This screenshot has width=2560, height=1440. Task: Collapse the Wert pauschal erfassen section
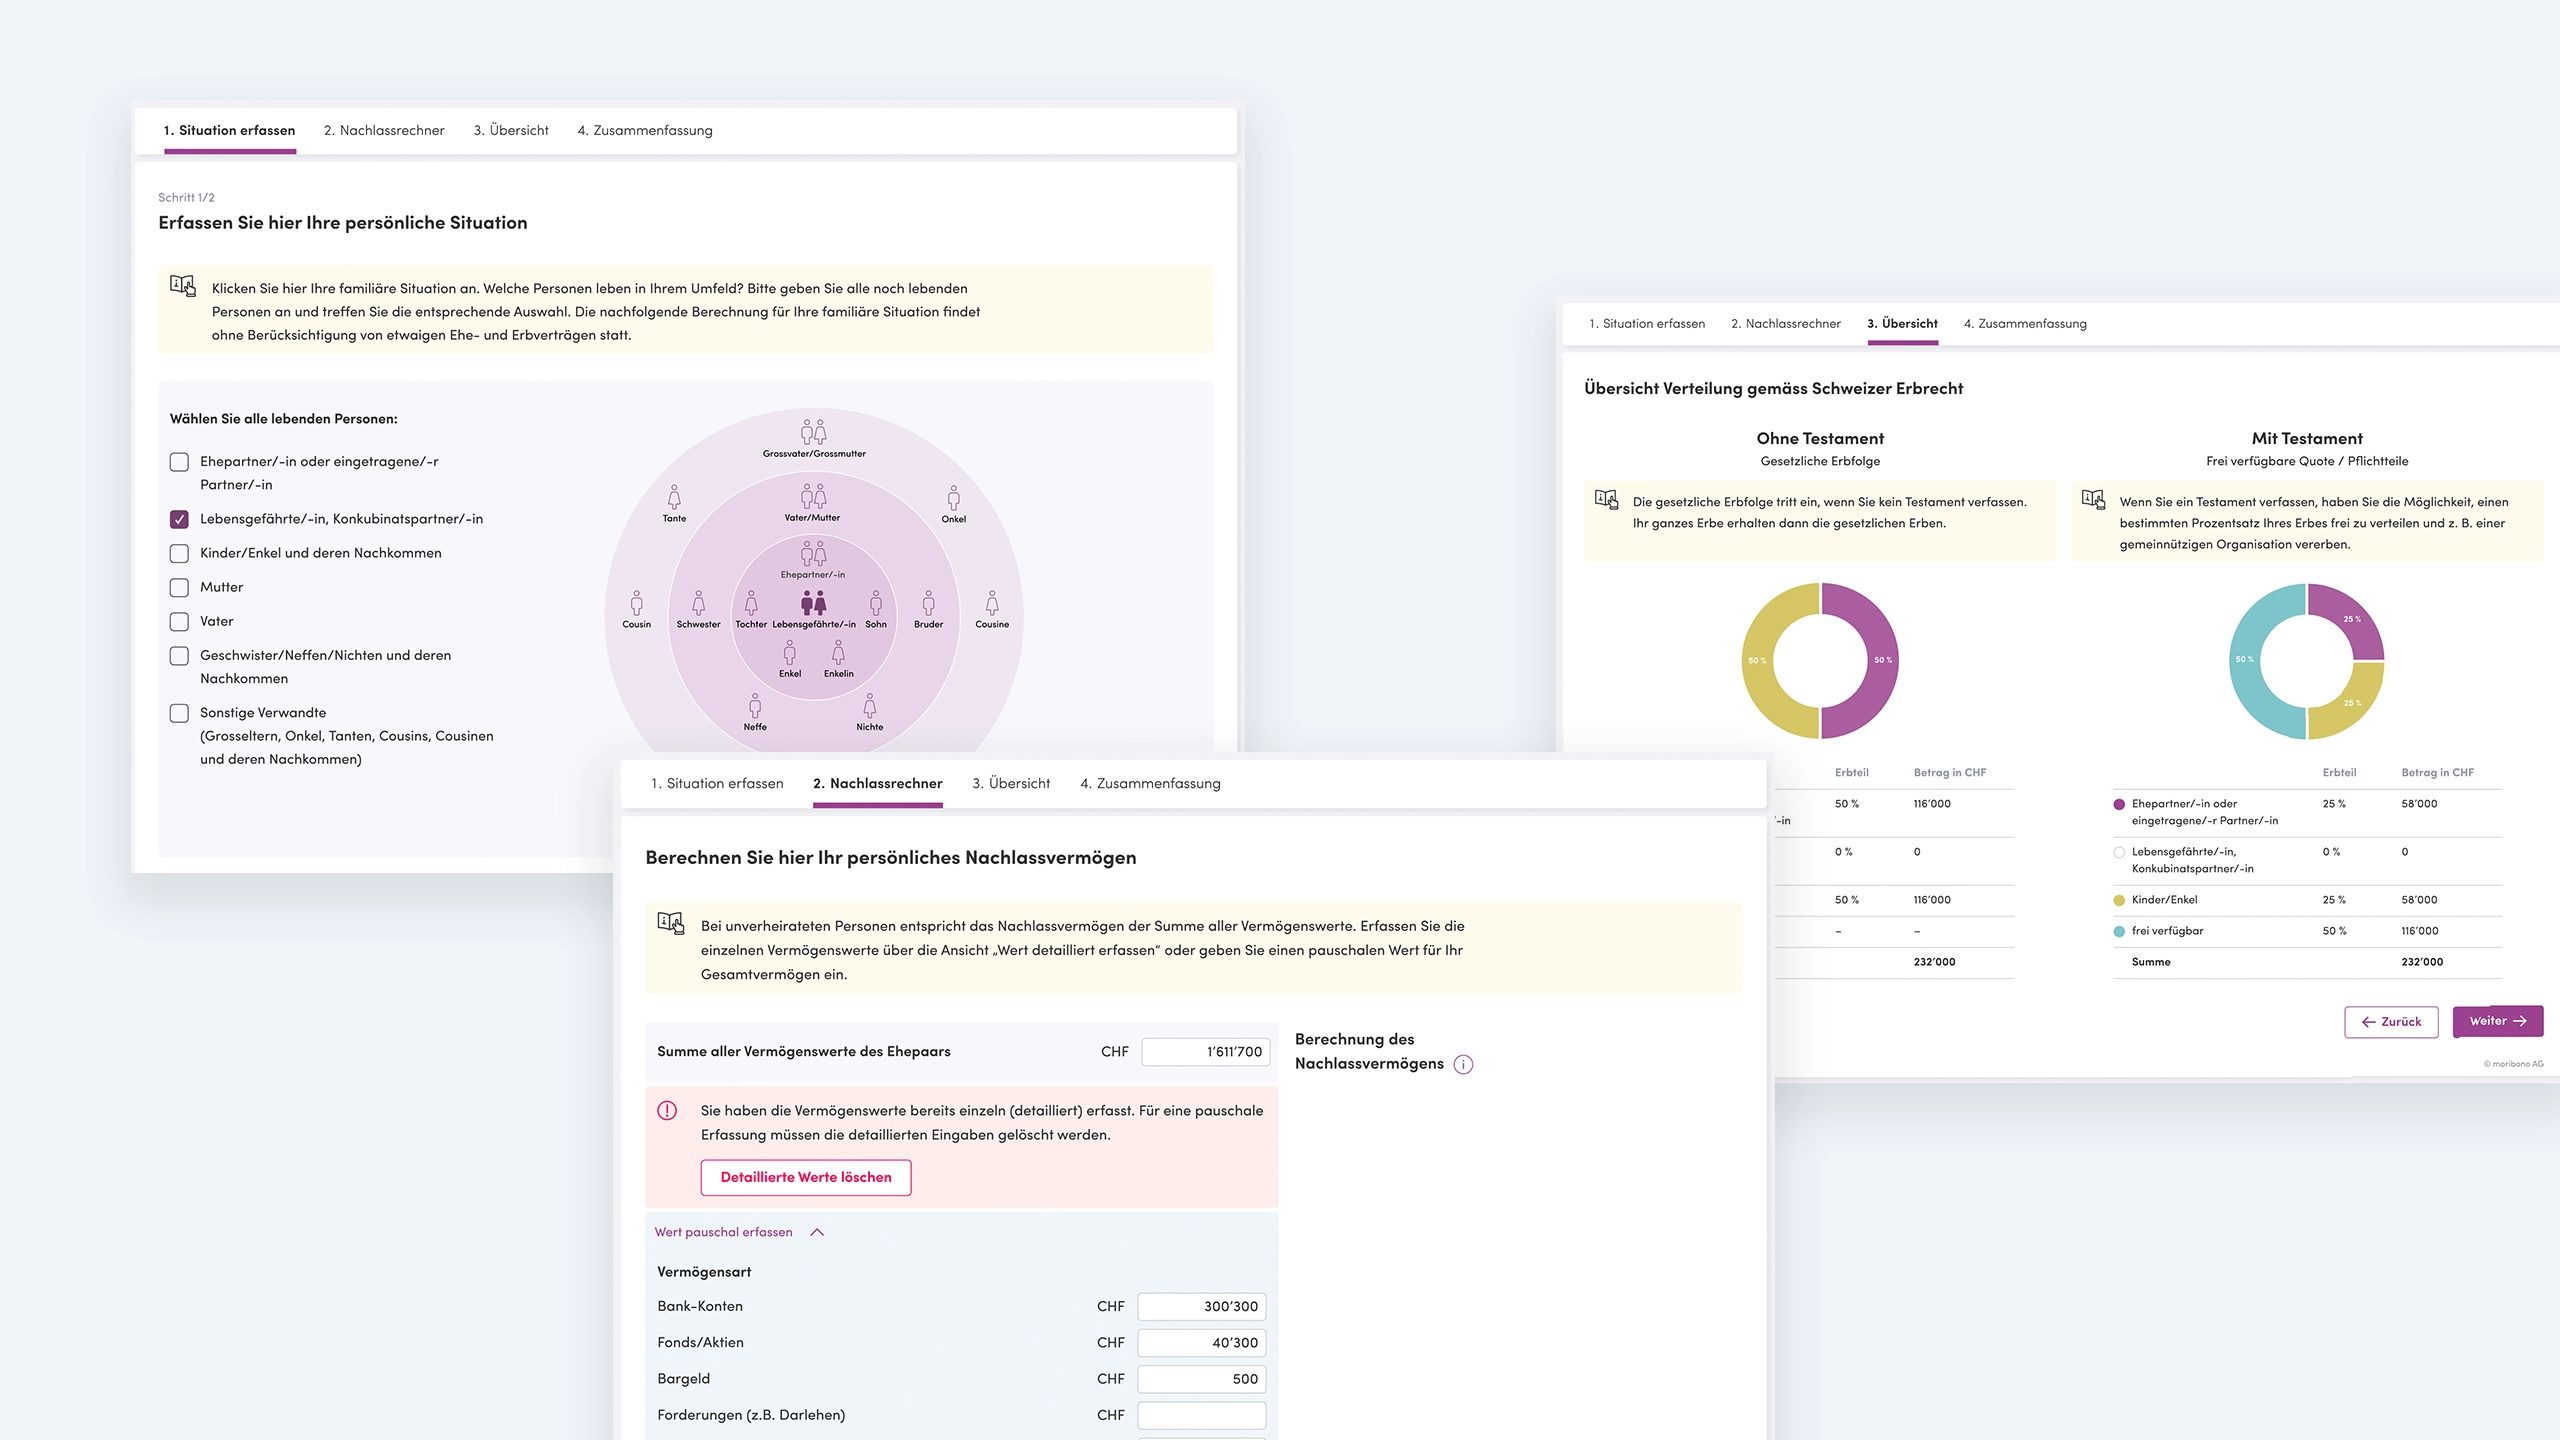pyautogui.click(x=819, y=1232)
